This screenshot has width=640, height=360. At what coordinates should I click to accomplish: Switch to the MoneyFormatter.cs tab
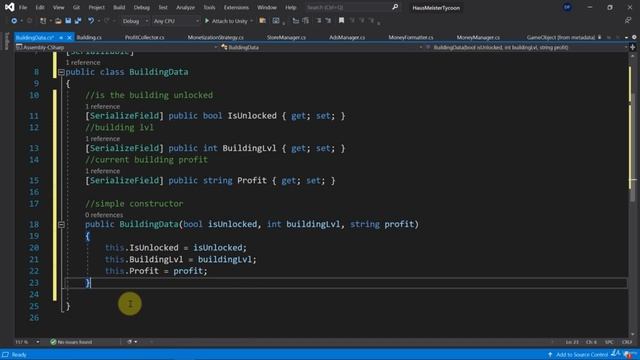coord(411,38)
